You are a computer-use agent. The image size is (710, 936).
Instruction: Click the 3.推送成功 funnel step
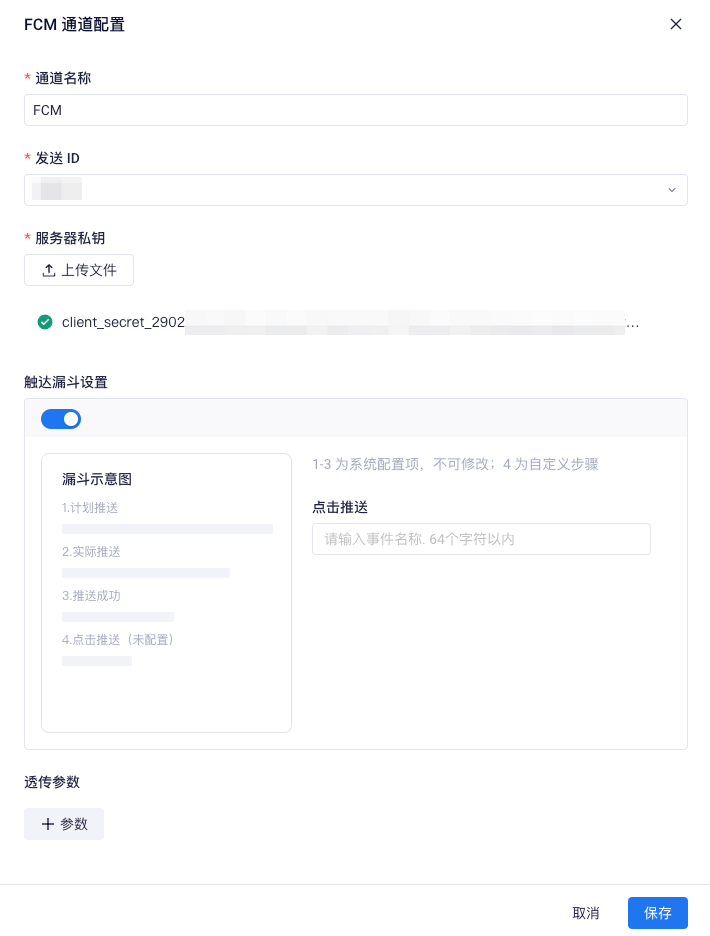click(x=91, y=596)
